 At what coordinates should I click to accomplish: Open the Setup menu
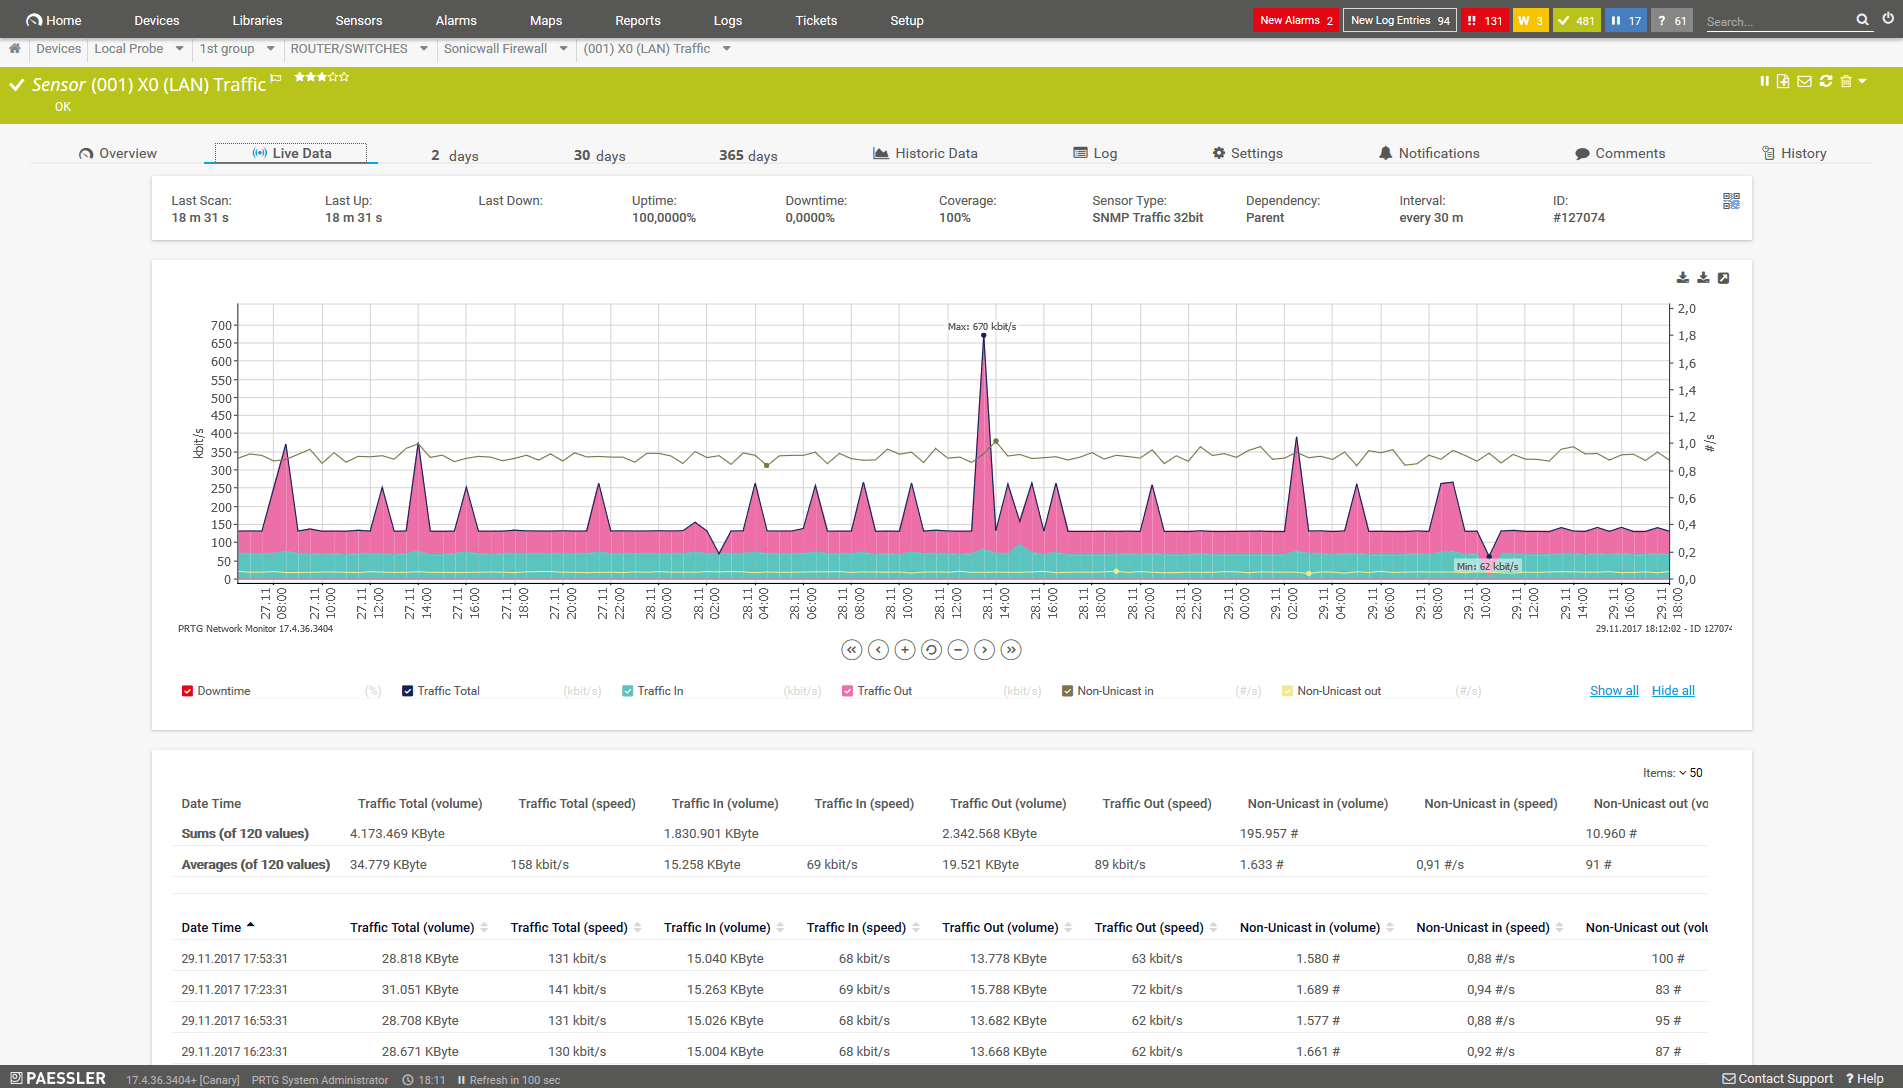905,20
